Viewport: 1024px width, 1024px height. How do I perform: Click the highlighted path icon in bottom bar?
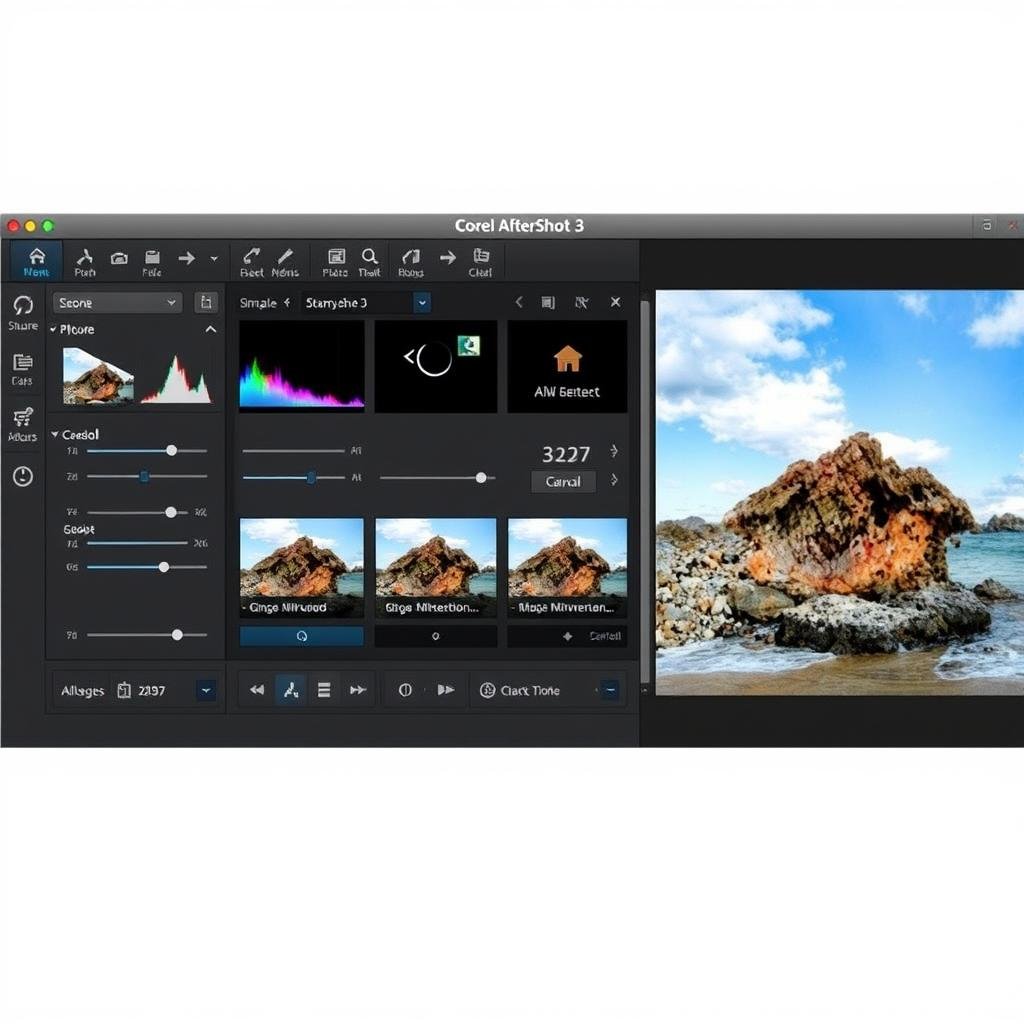(291, 690)
